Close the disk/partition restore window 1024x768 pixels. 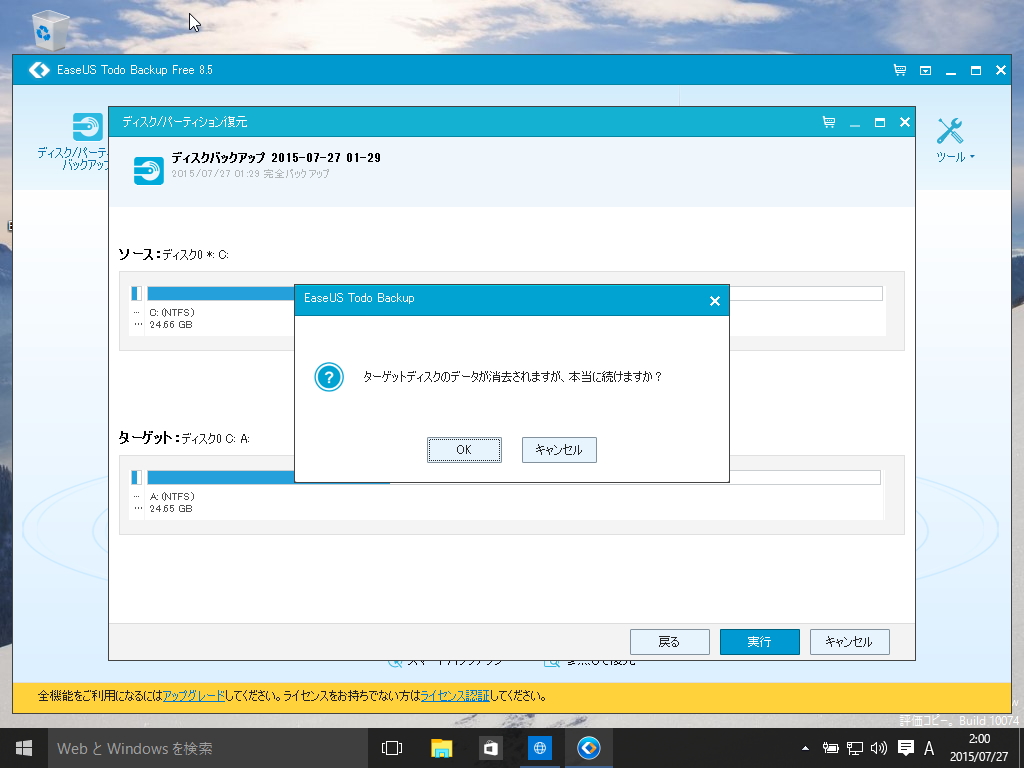[904, 122]
